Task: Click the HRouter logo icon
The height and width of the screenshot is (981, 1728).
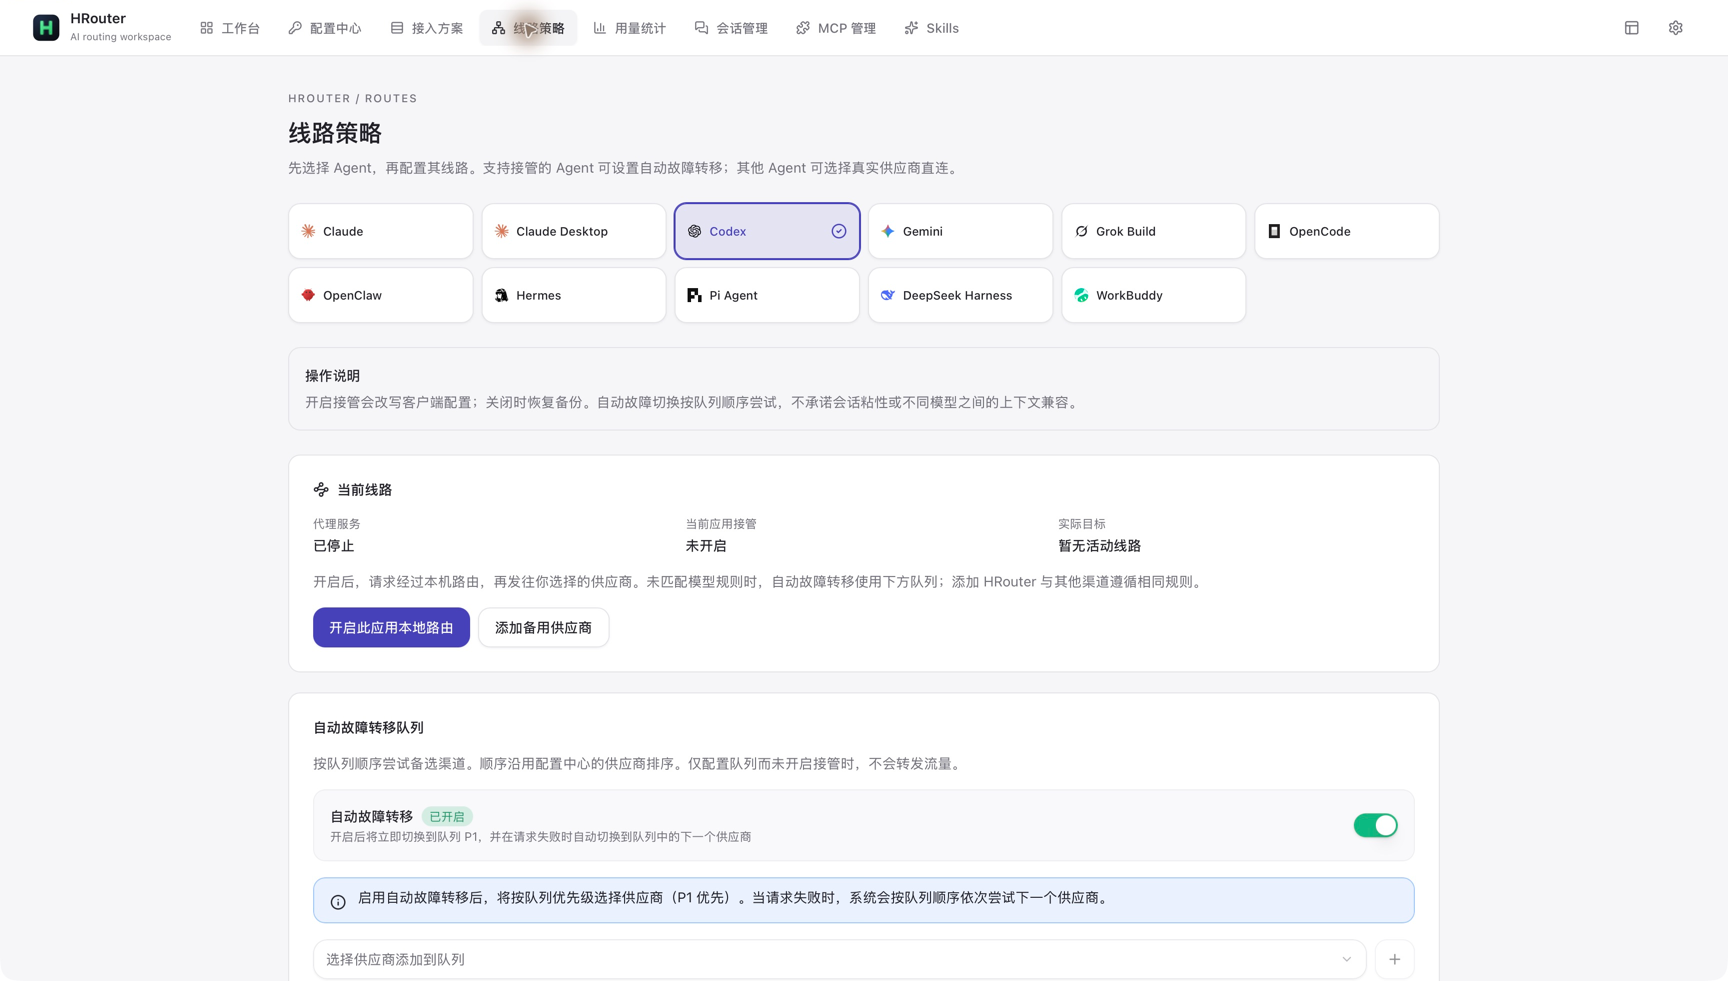Action: [46, 28]
